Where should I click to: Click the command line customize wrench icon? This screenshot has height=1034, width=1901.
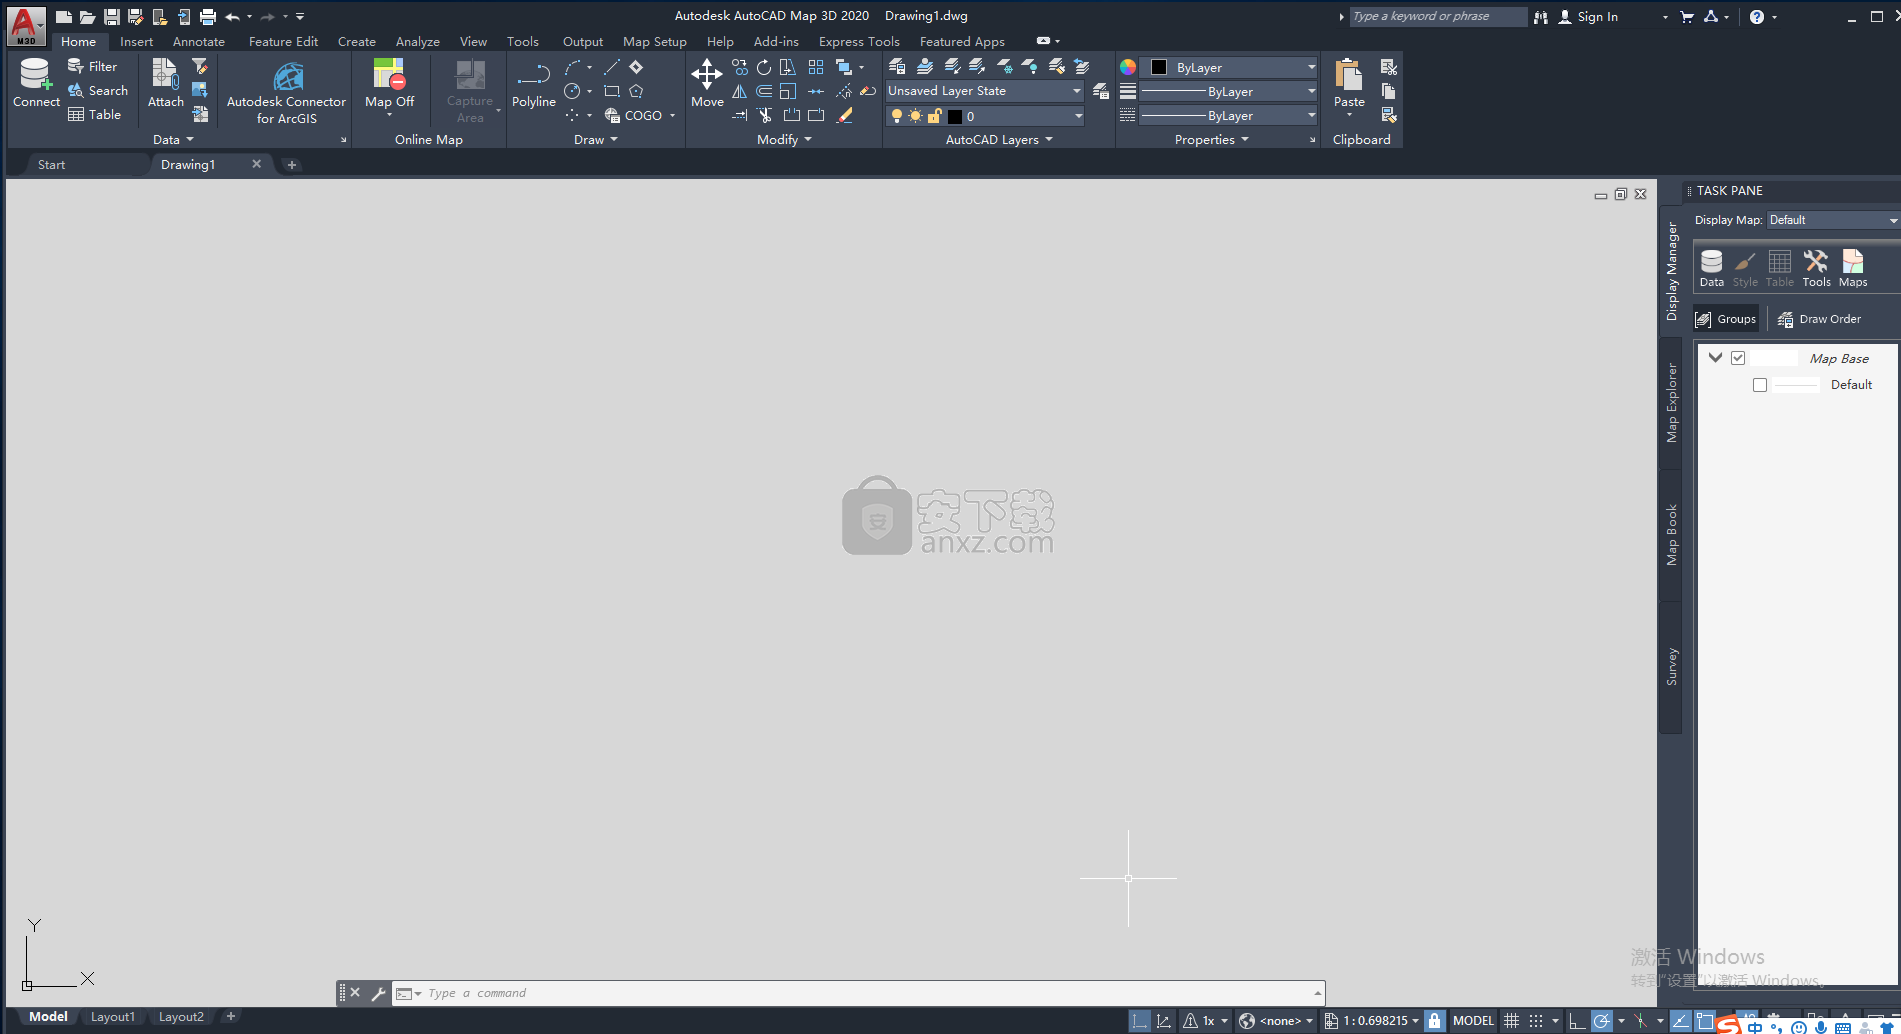378,993
